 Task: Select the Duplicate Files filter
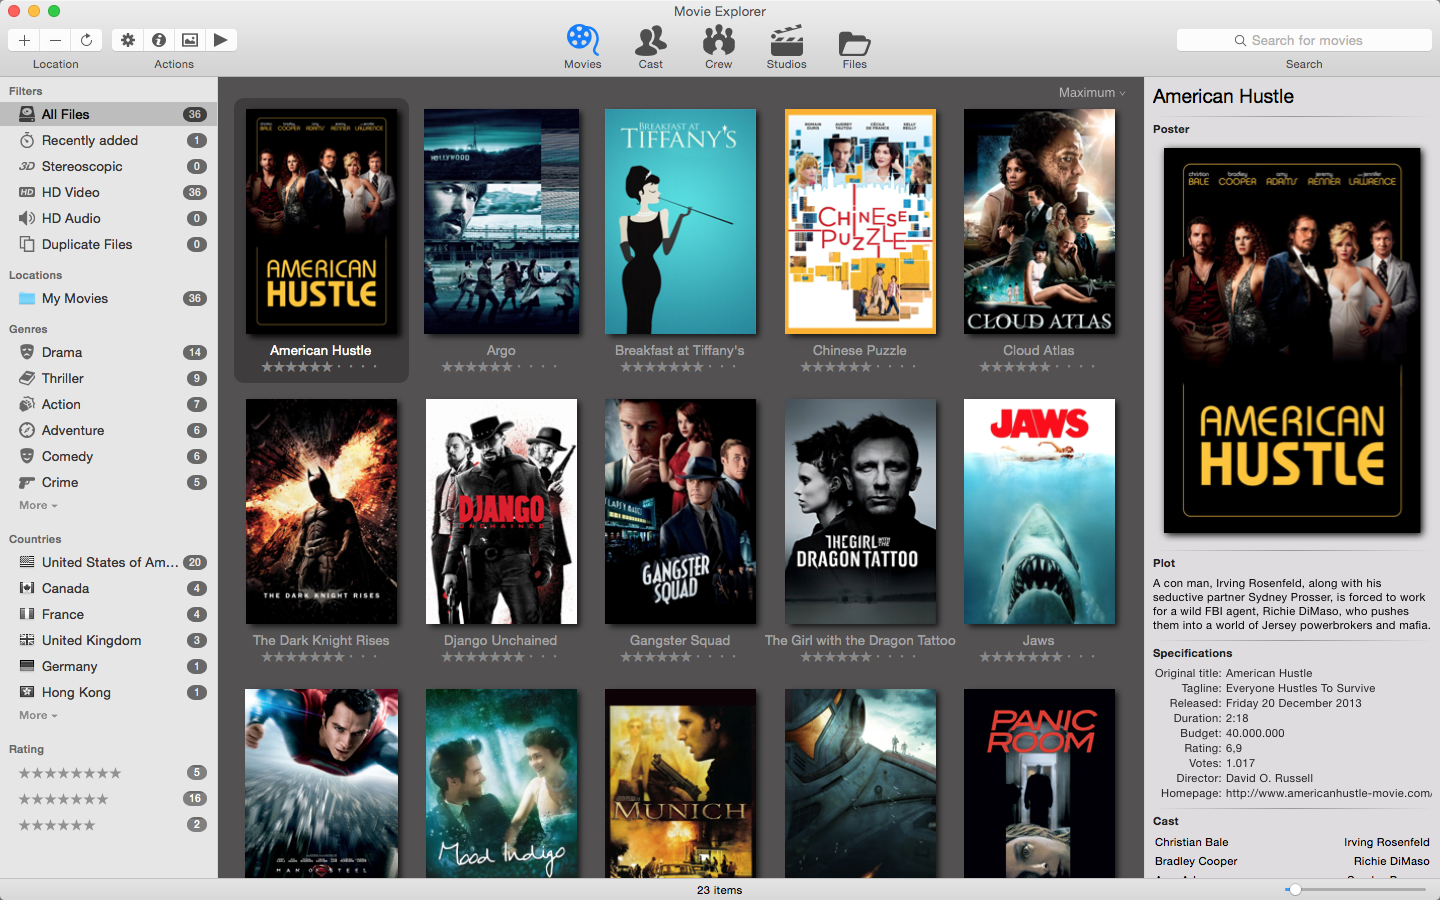point(108,244)
